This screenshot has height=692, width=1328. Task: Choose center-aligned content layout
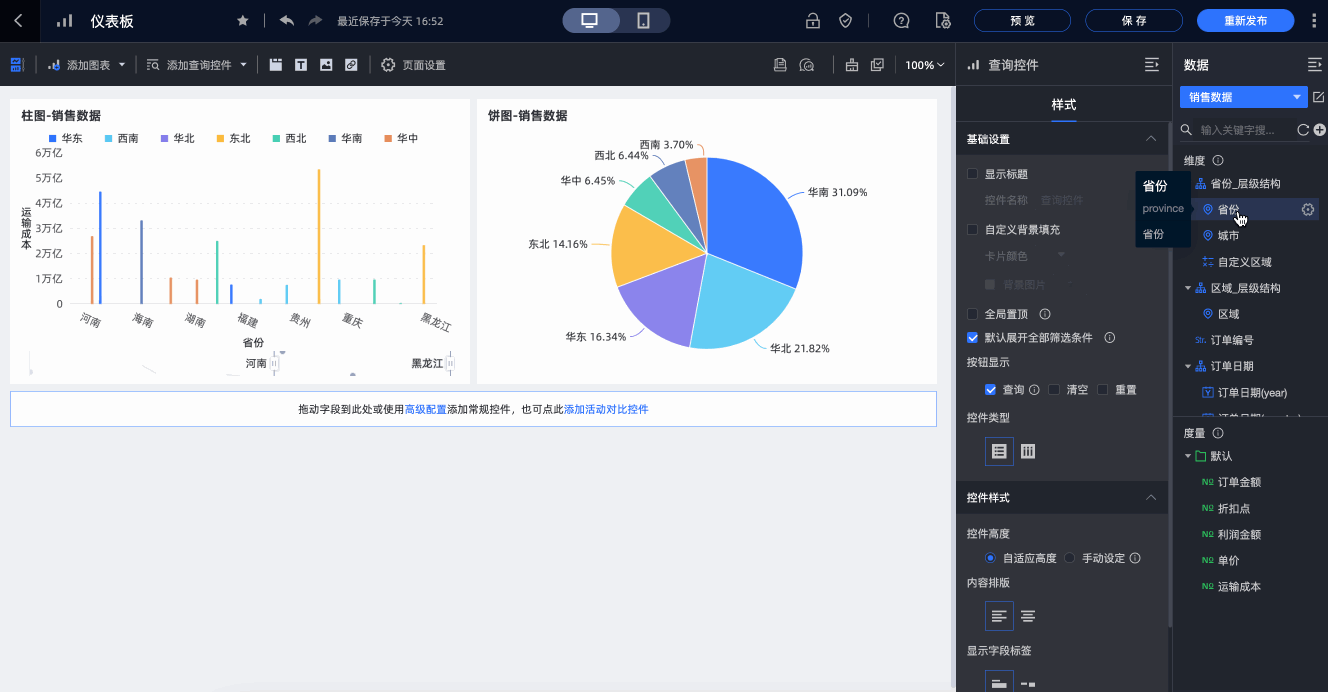point(1028,616)
